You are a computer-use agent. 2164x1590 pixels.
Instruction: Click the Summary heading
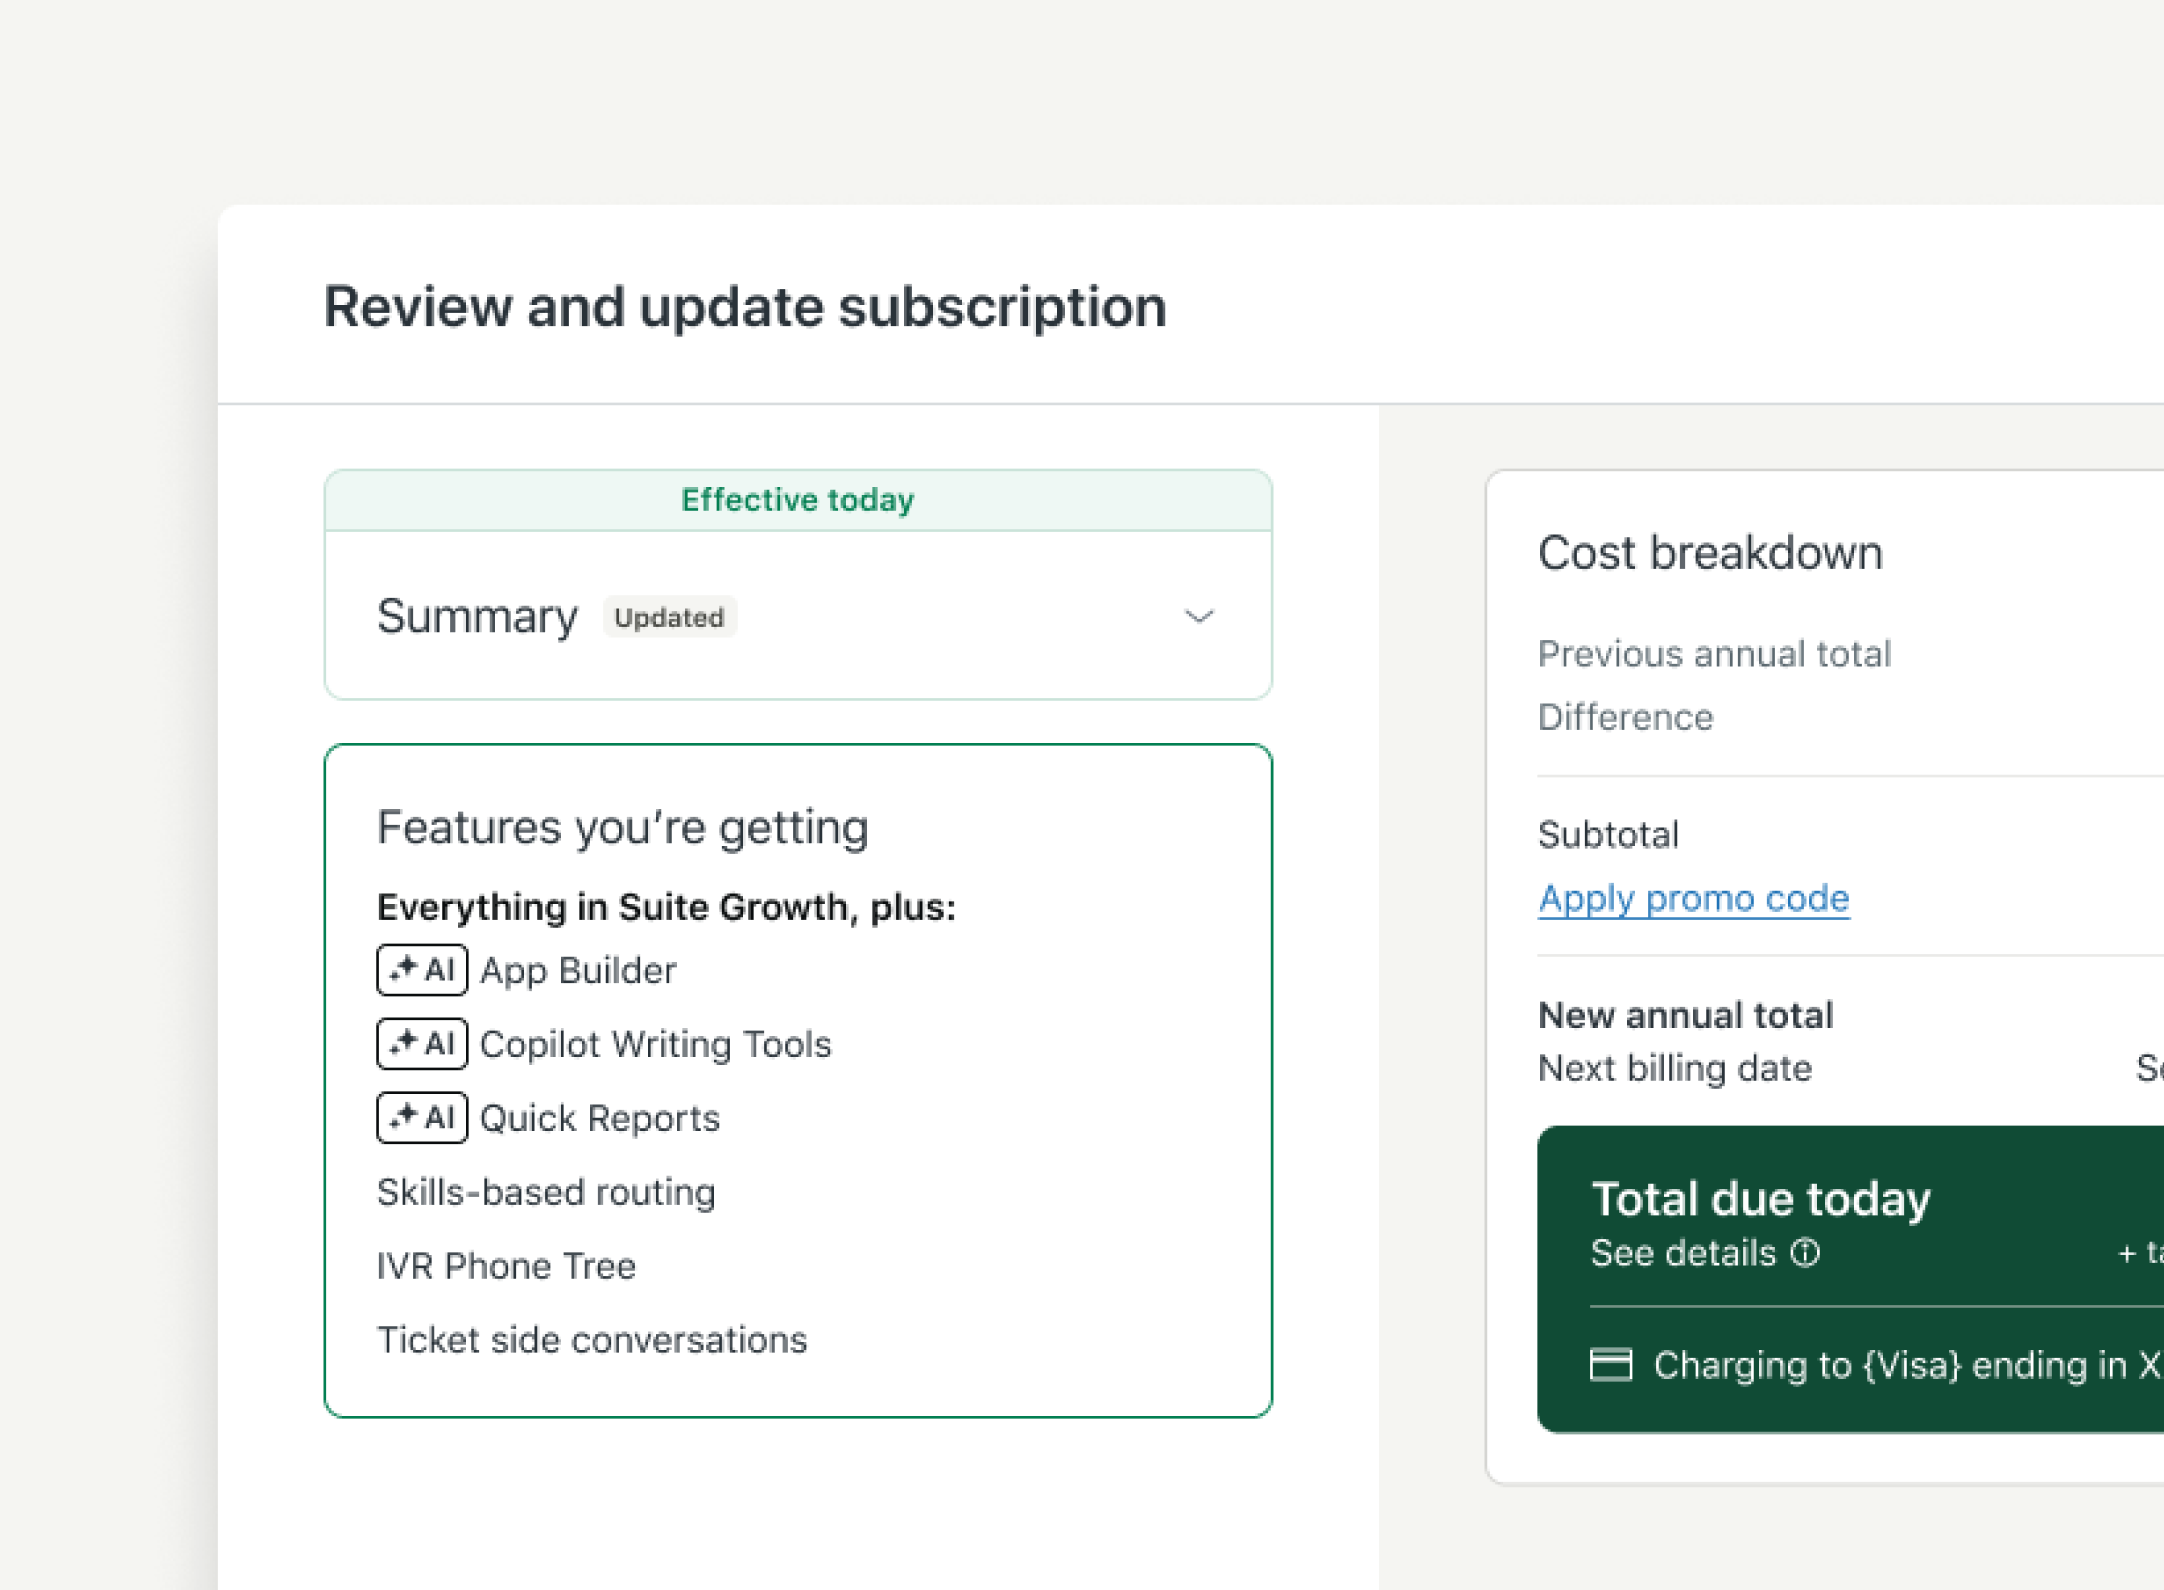pos(477,616)
